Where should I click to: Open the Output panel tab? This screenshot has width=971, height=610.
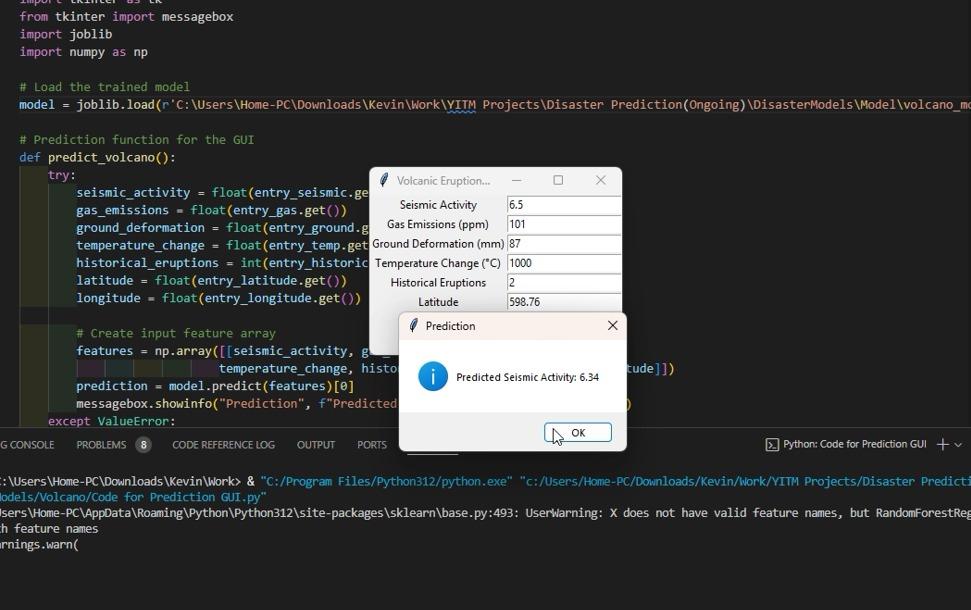[x=316, y=445]
